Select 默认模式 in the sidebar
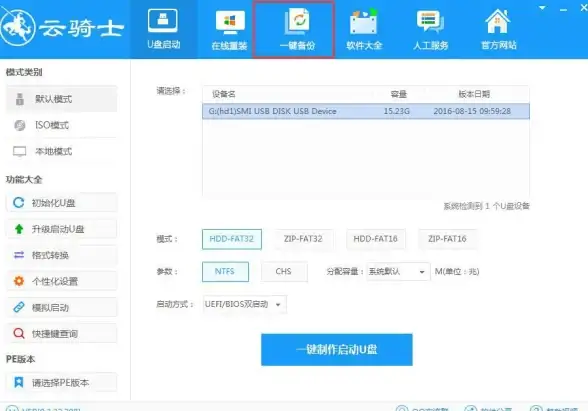 (x=61, y=99)
